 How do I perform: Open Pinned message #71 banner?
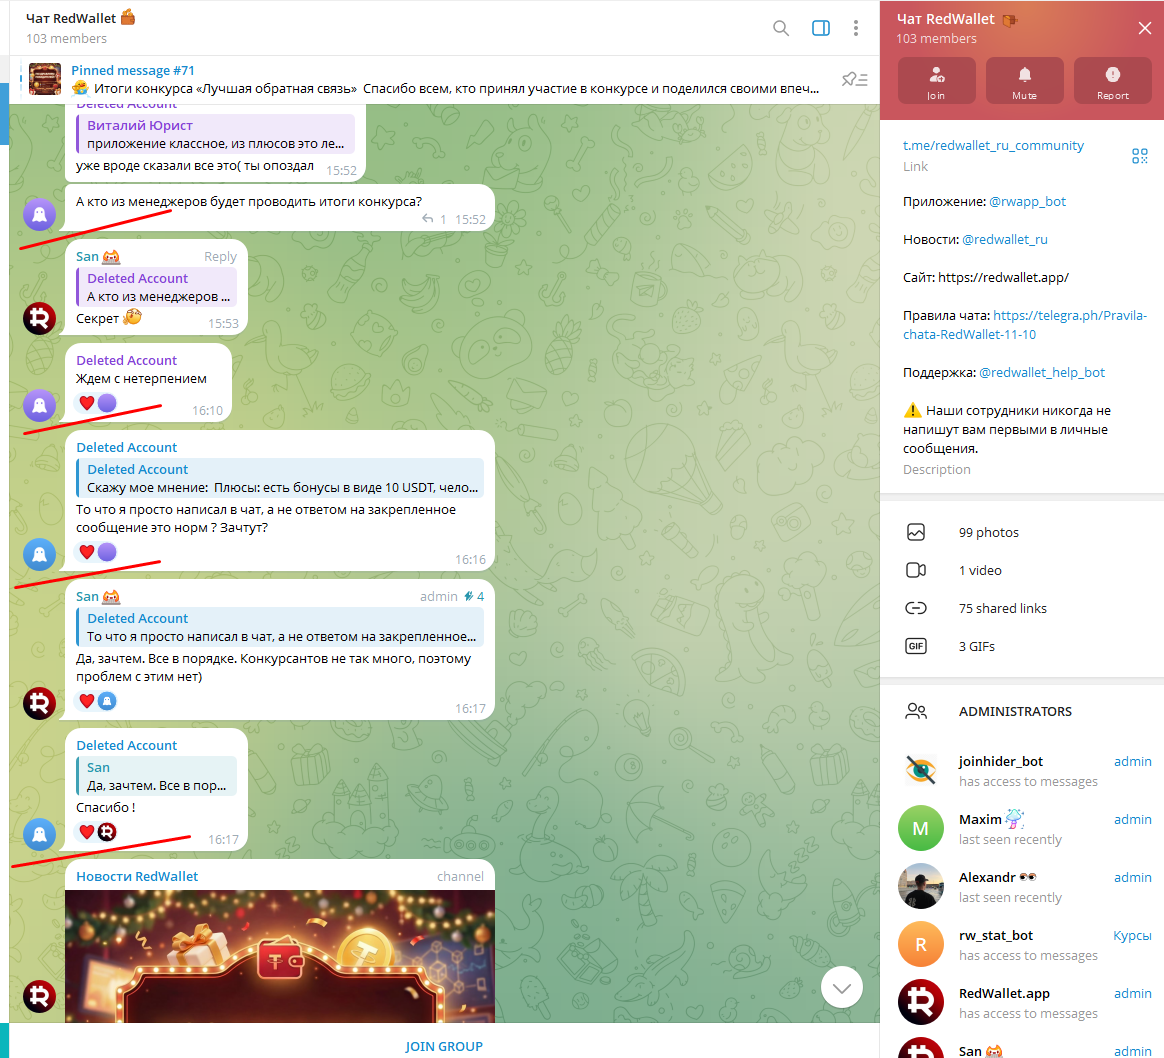point(430,80)
